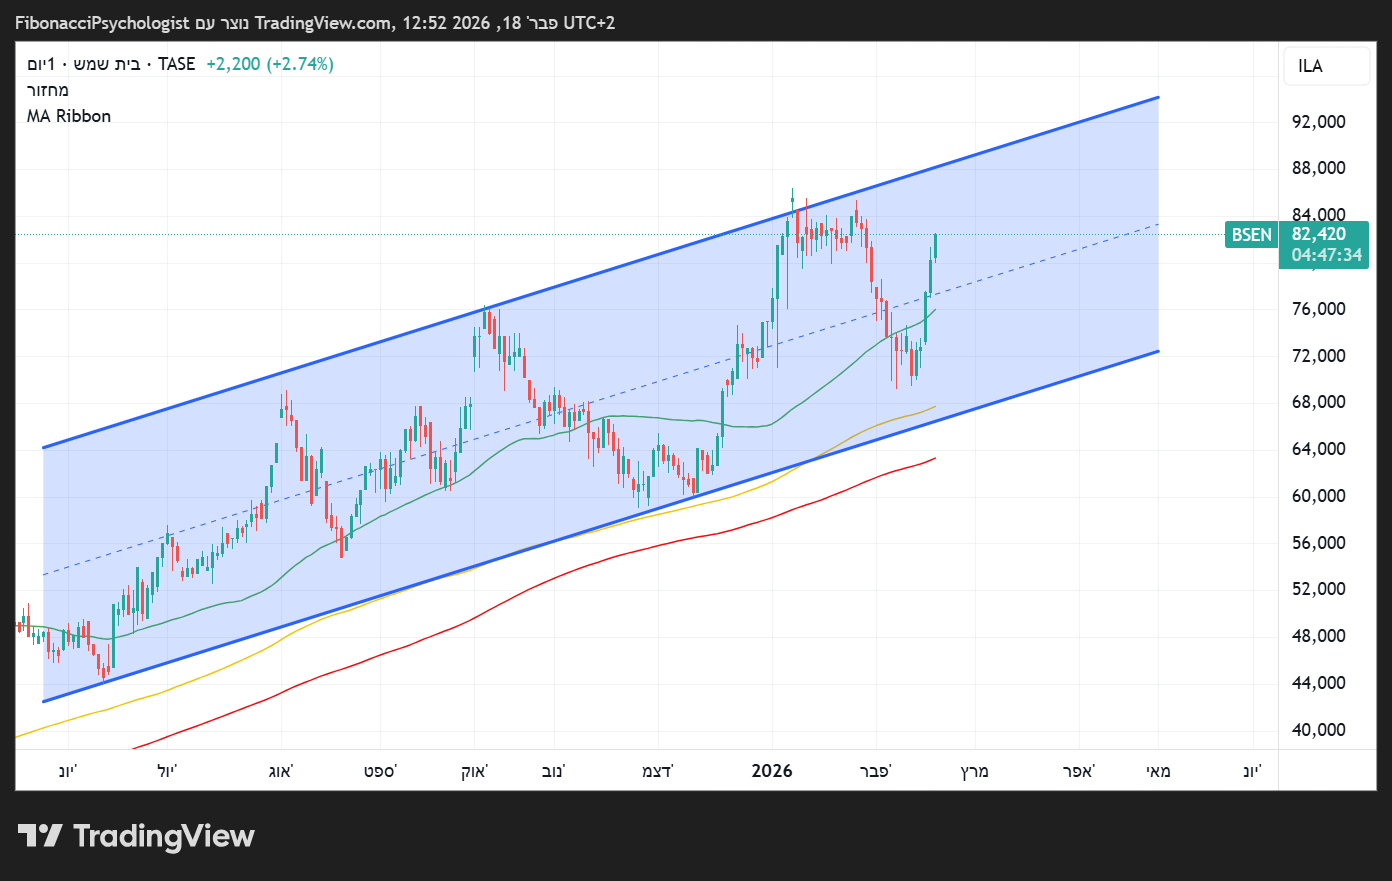
Task: Click the מאי month label on time axis
Action: [x=1158, y=771]
